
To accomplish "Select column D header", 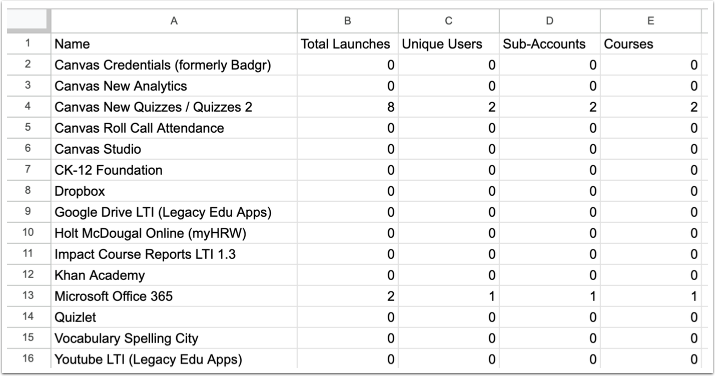I will click(550, 21).
